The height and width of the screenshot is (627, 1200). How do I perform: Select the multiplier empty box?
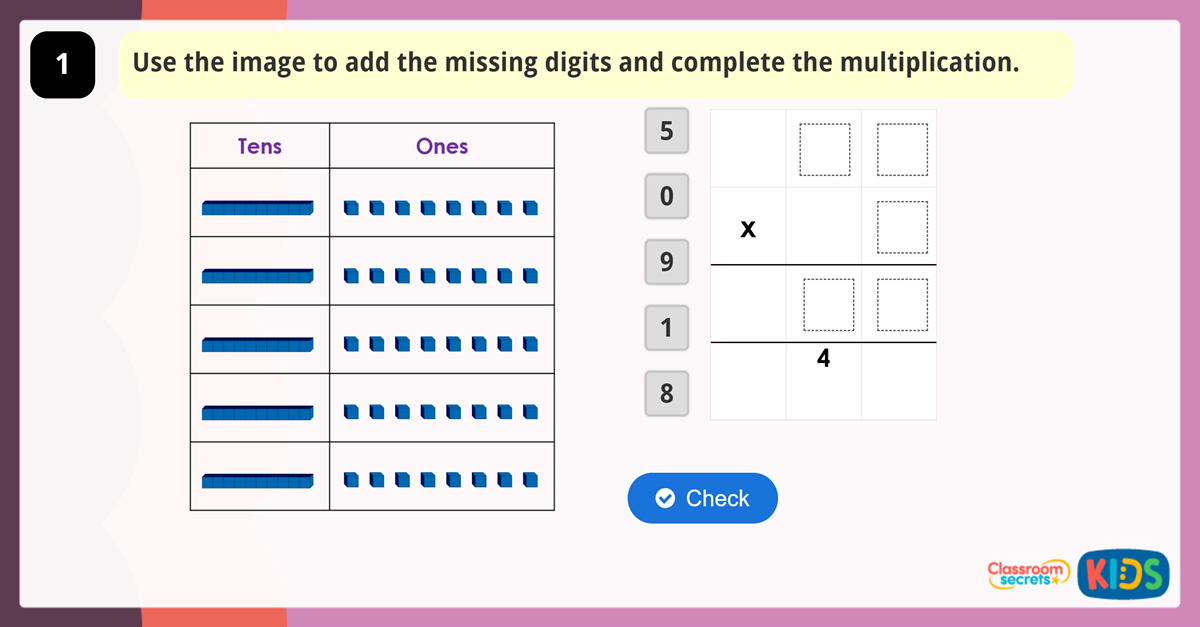coord(902,227)
